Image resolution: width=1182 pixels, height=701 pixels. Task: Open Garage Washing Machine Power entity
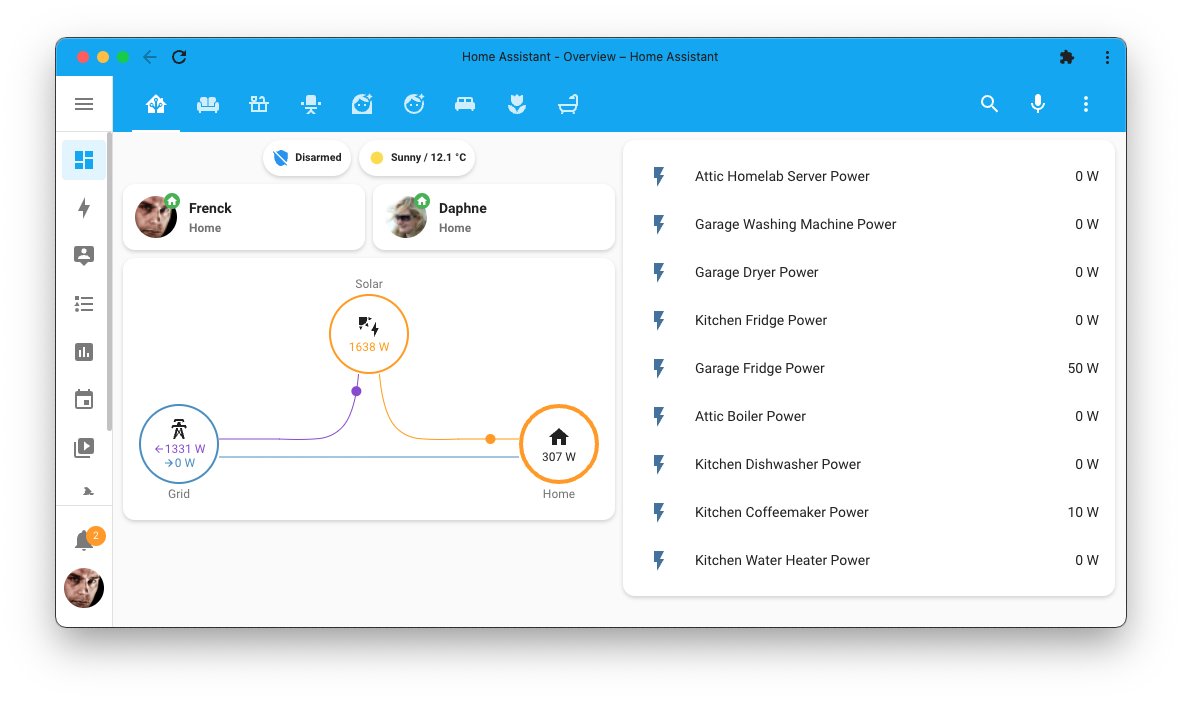tap(868, 225)
